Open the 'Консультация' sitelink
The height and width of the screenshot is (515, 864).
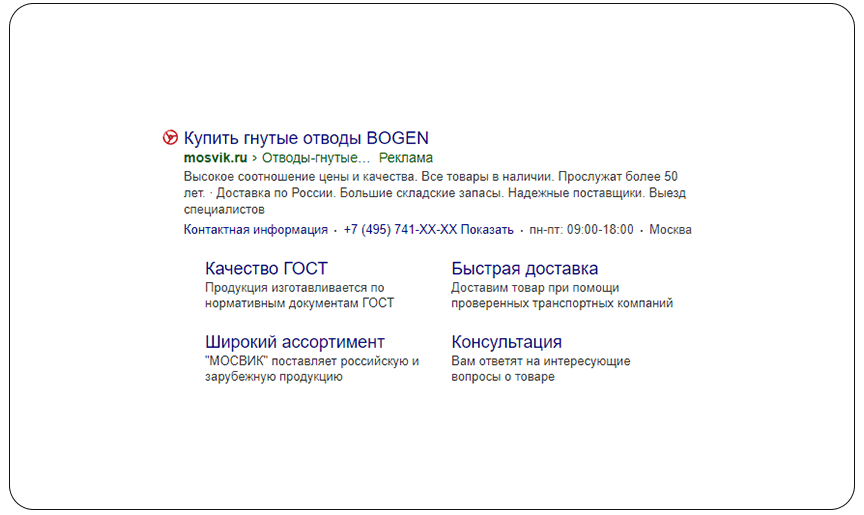[x=506, y=342]
